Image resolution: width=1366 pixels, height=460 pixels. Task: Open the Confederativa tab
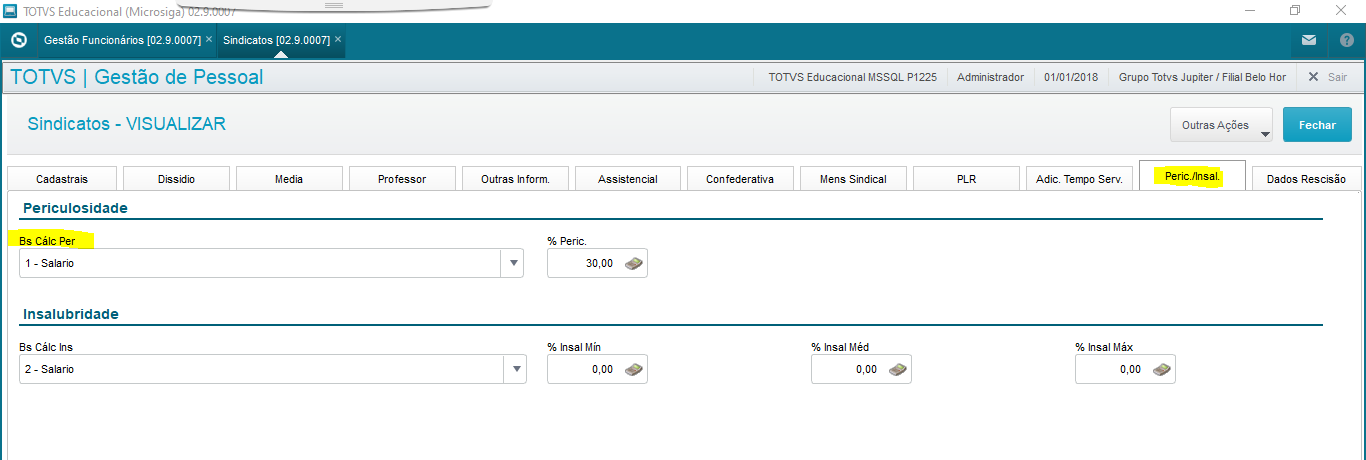point(740,178)
